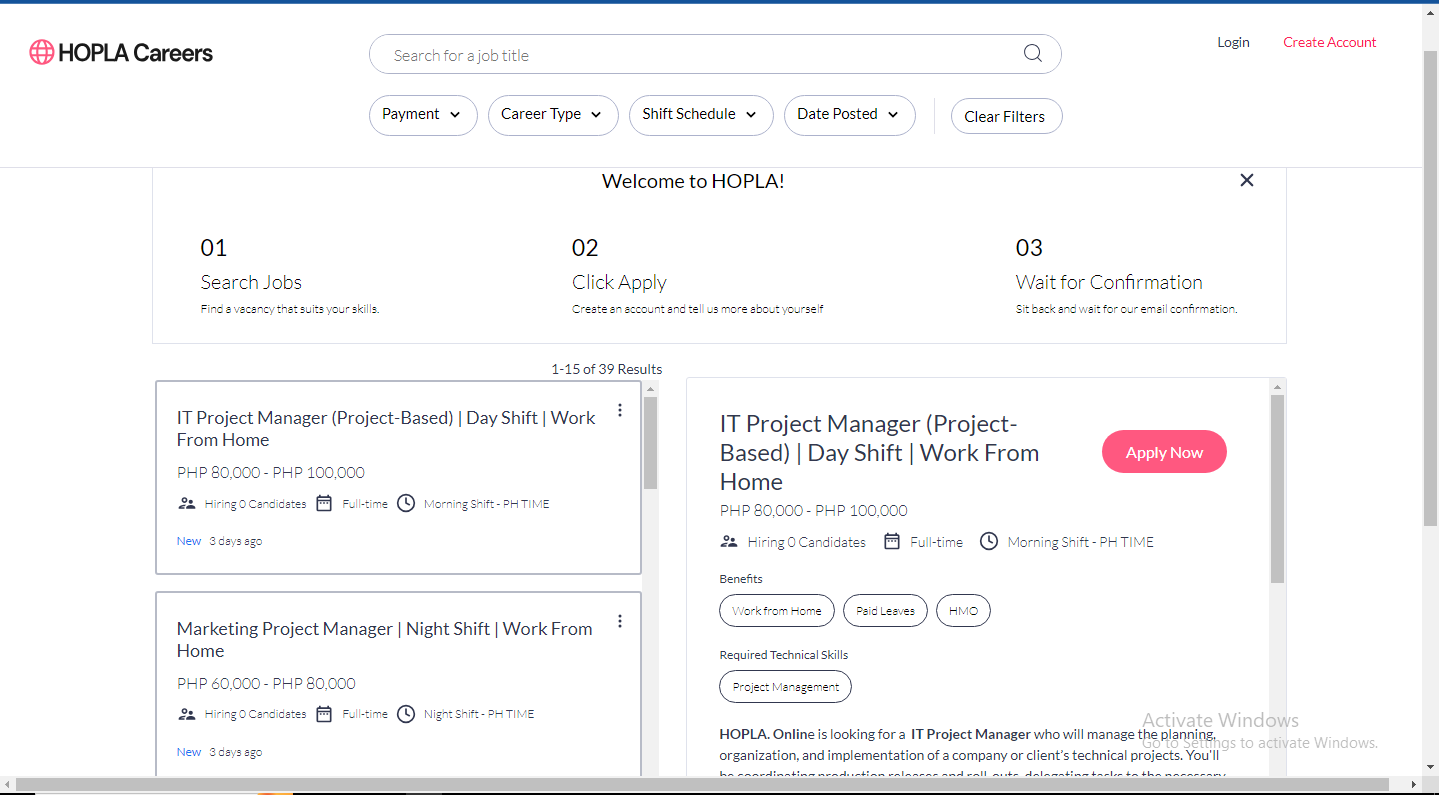Click HOPLA Careers brand text

tap(135, 53)
